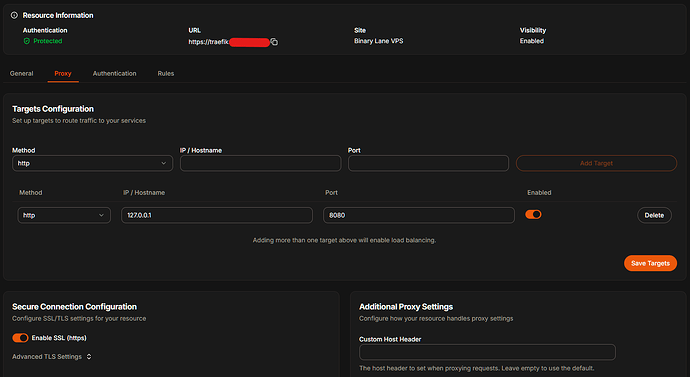This screenshot has height=377, width=690.
Task: Click the new target Port input field
Action: tap(428, 163)
